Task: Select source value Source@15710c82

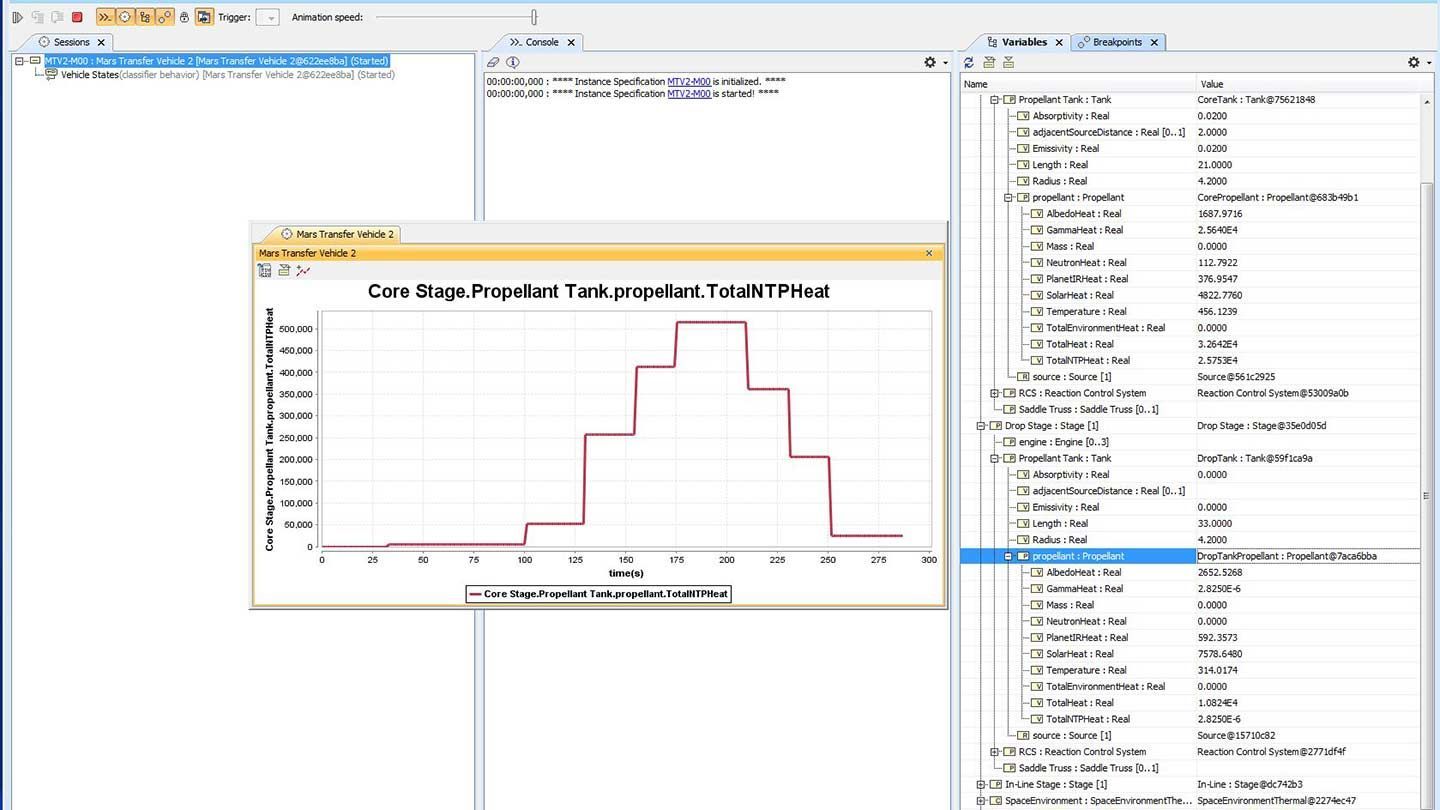Action: pyautogui.click(x=1234, y=735)
